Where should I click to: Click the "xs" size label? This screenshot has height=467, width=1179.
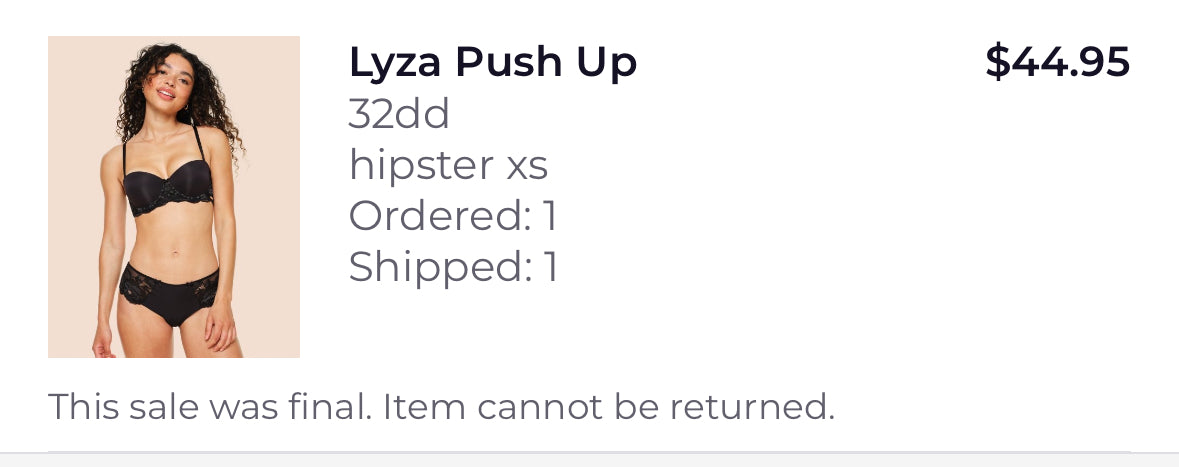[x=527, y=165]
